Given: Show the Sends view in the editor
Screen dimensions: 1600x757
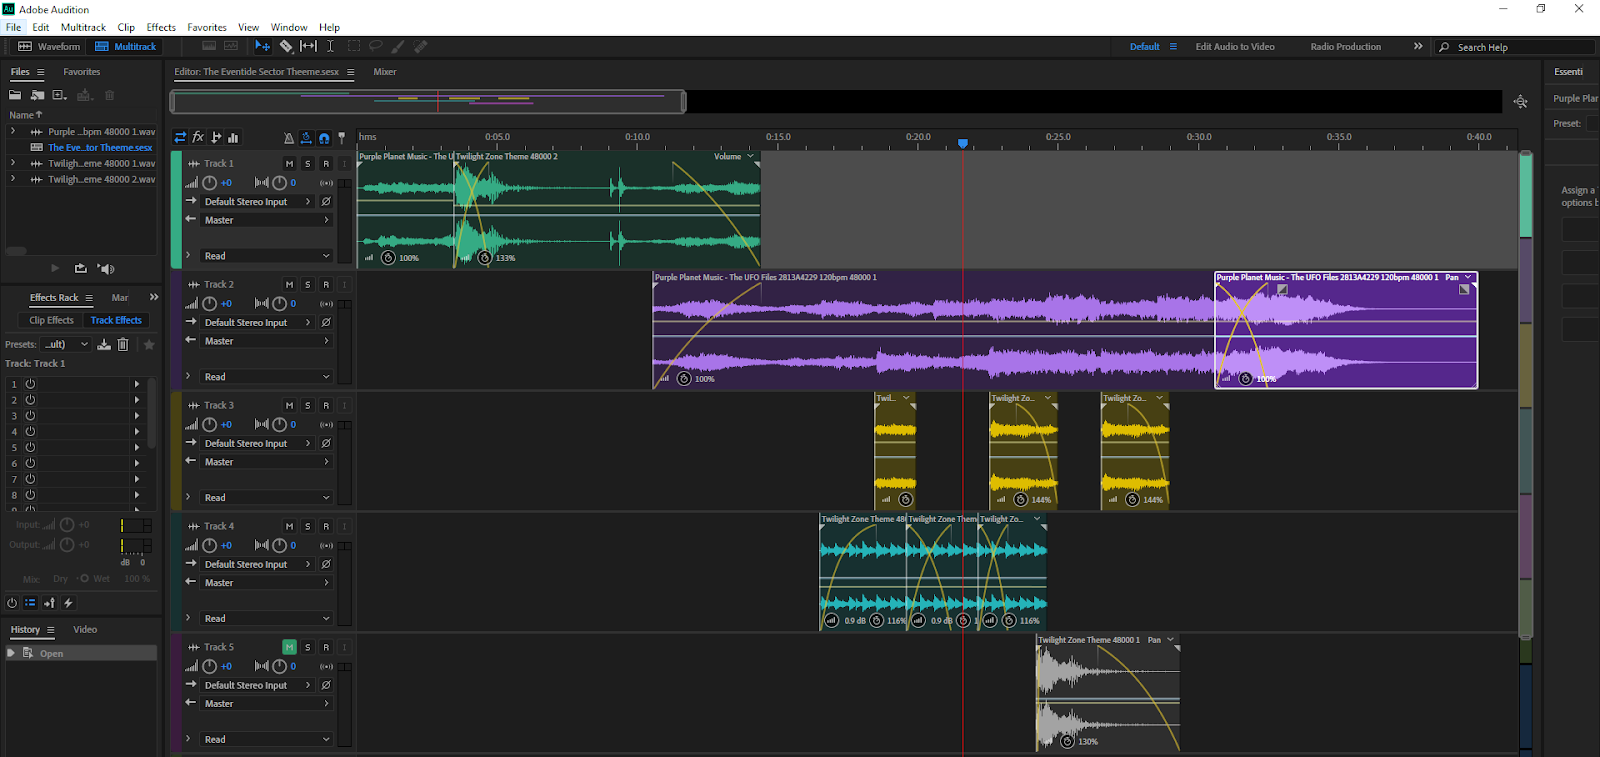Looking at the screenshot, I should pyautogui.click(x=216, y=137).
